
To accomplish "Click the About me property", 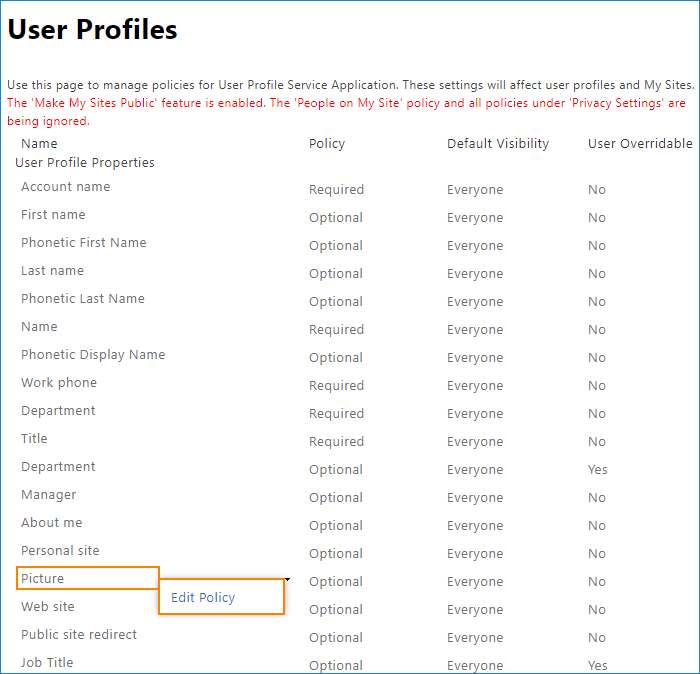I will tap(51, 522).
